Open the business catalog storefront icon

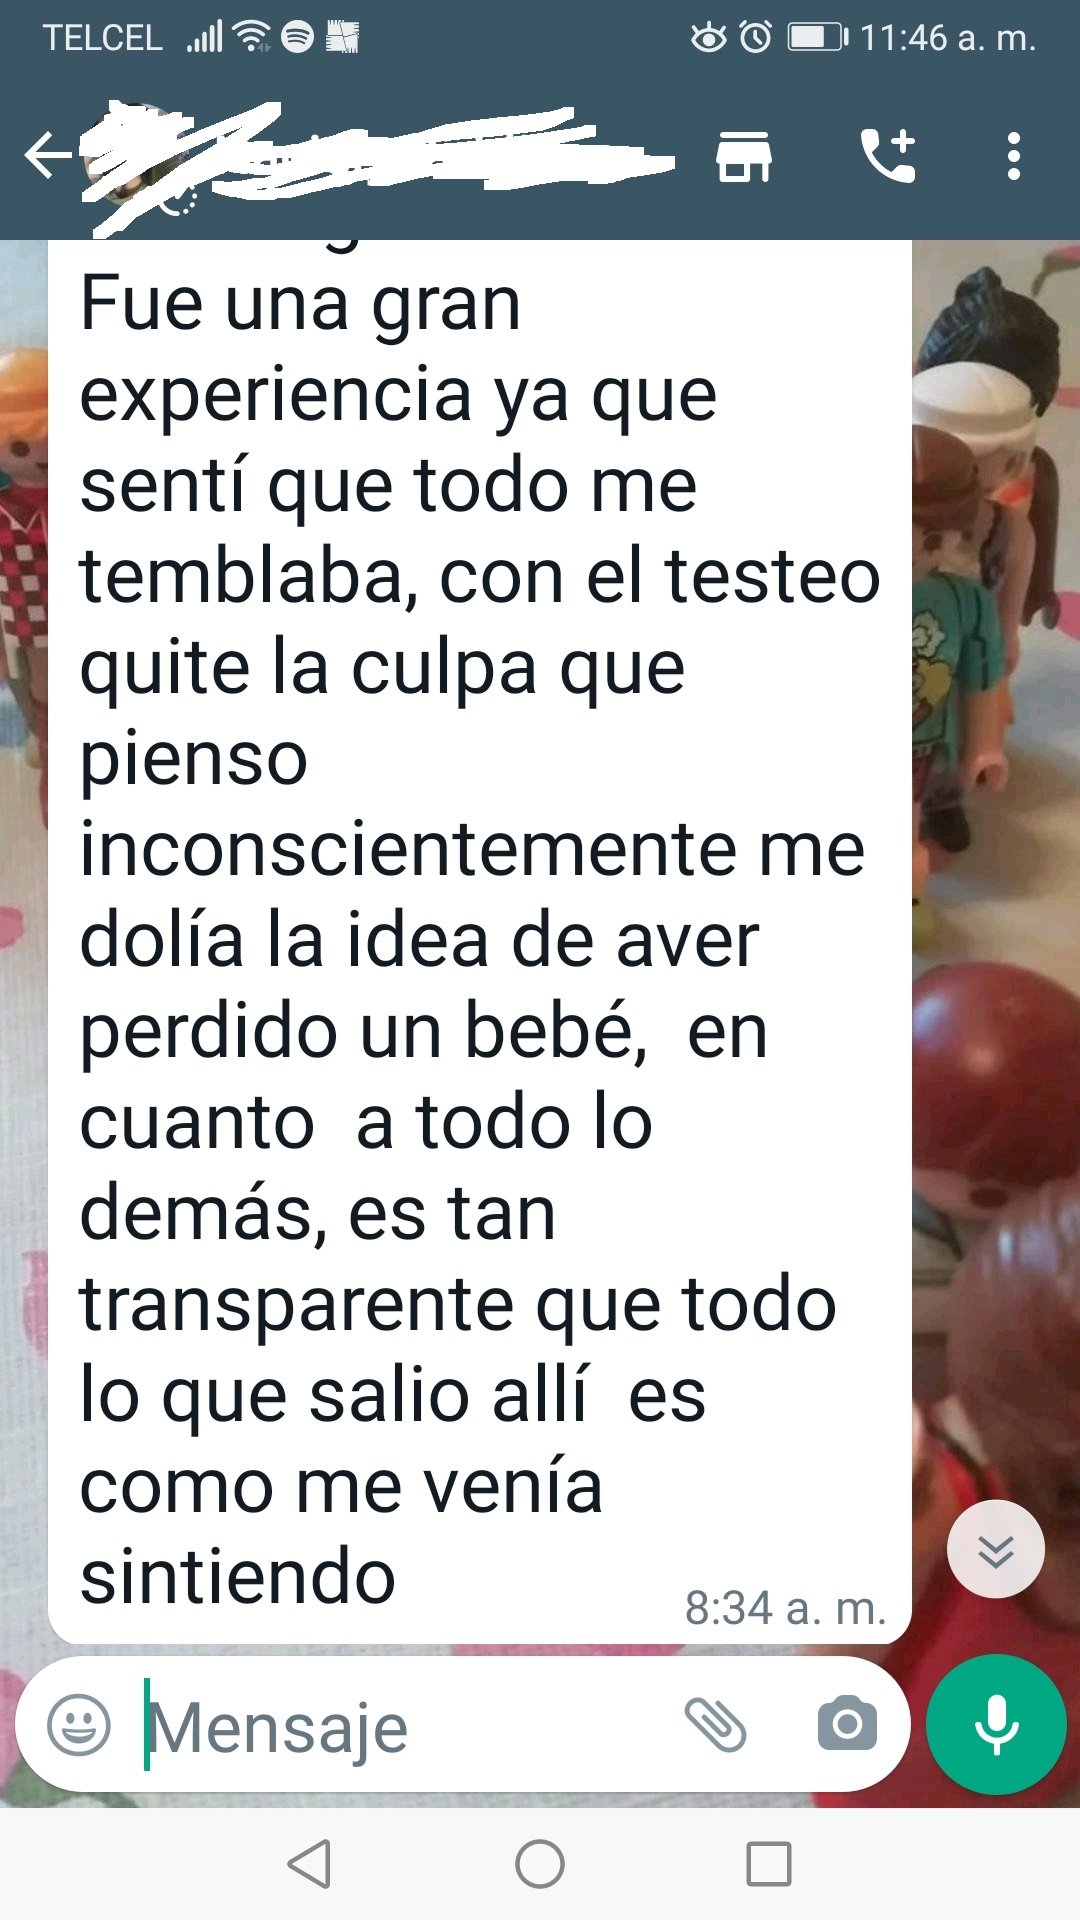[x=744, y=156]
